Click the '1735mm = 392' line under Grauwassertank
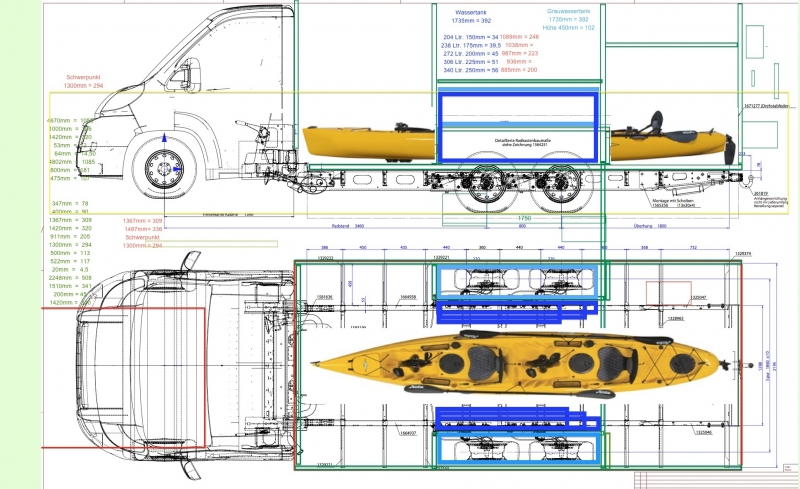 tap(568, 19)
